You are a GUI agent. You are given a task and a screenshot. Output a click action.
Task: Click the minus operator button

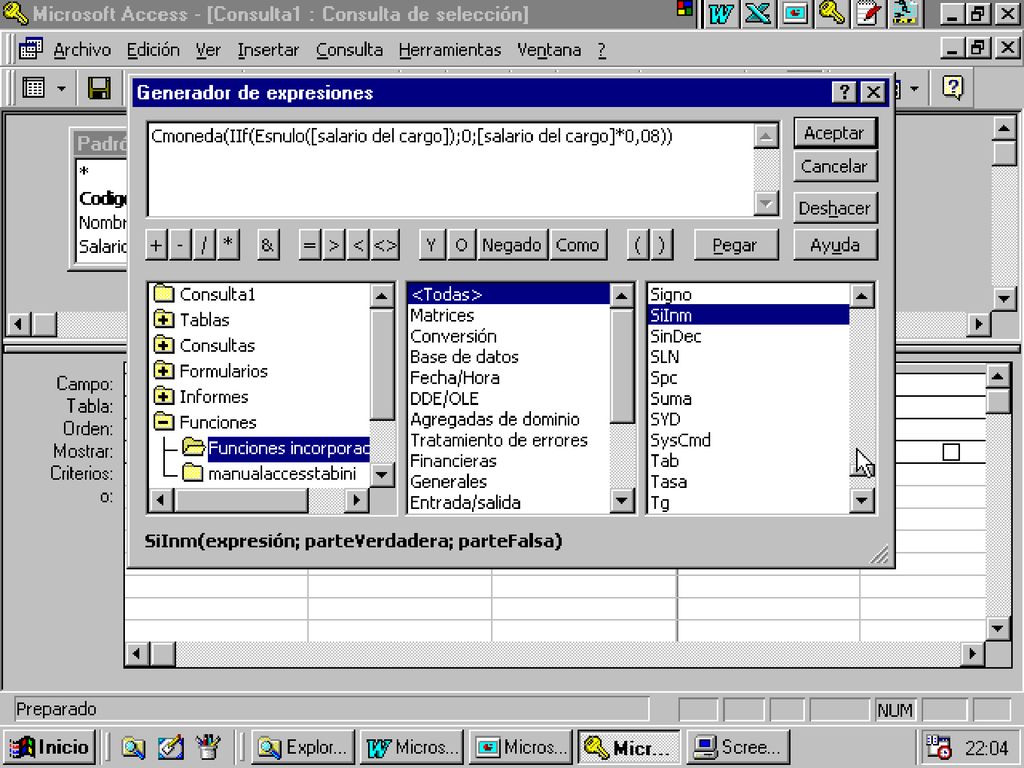click(x=180, y=246)
